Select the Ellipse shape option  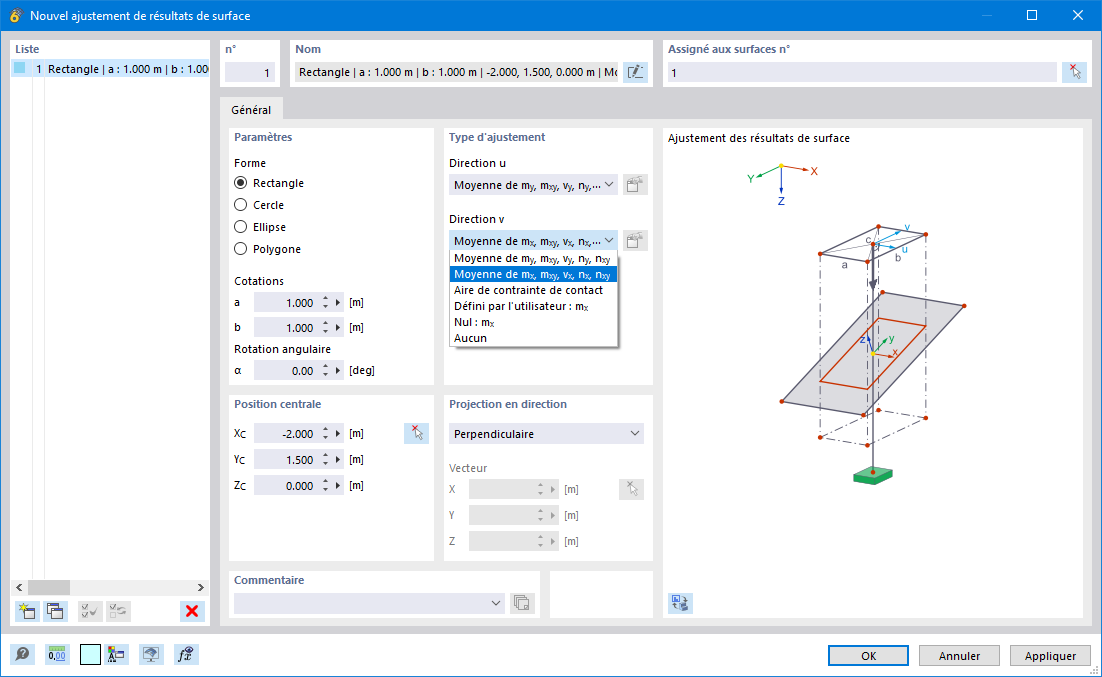pos(240,227)
